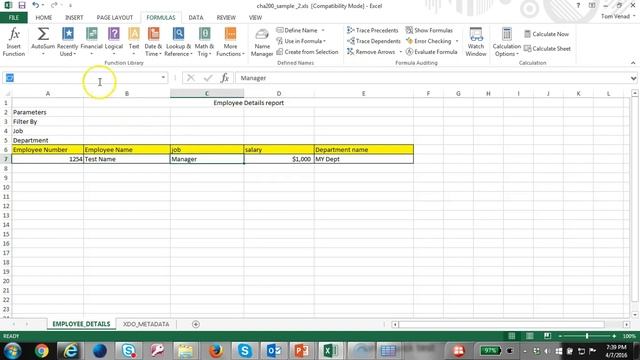Expand the Define Name dropdown arrow
The image size is (640, 360).
tap(323, 30)
